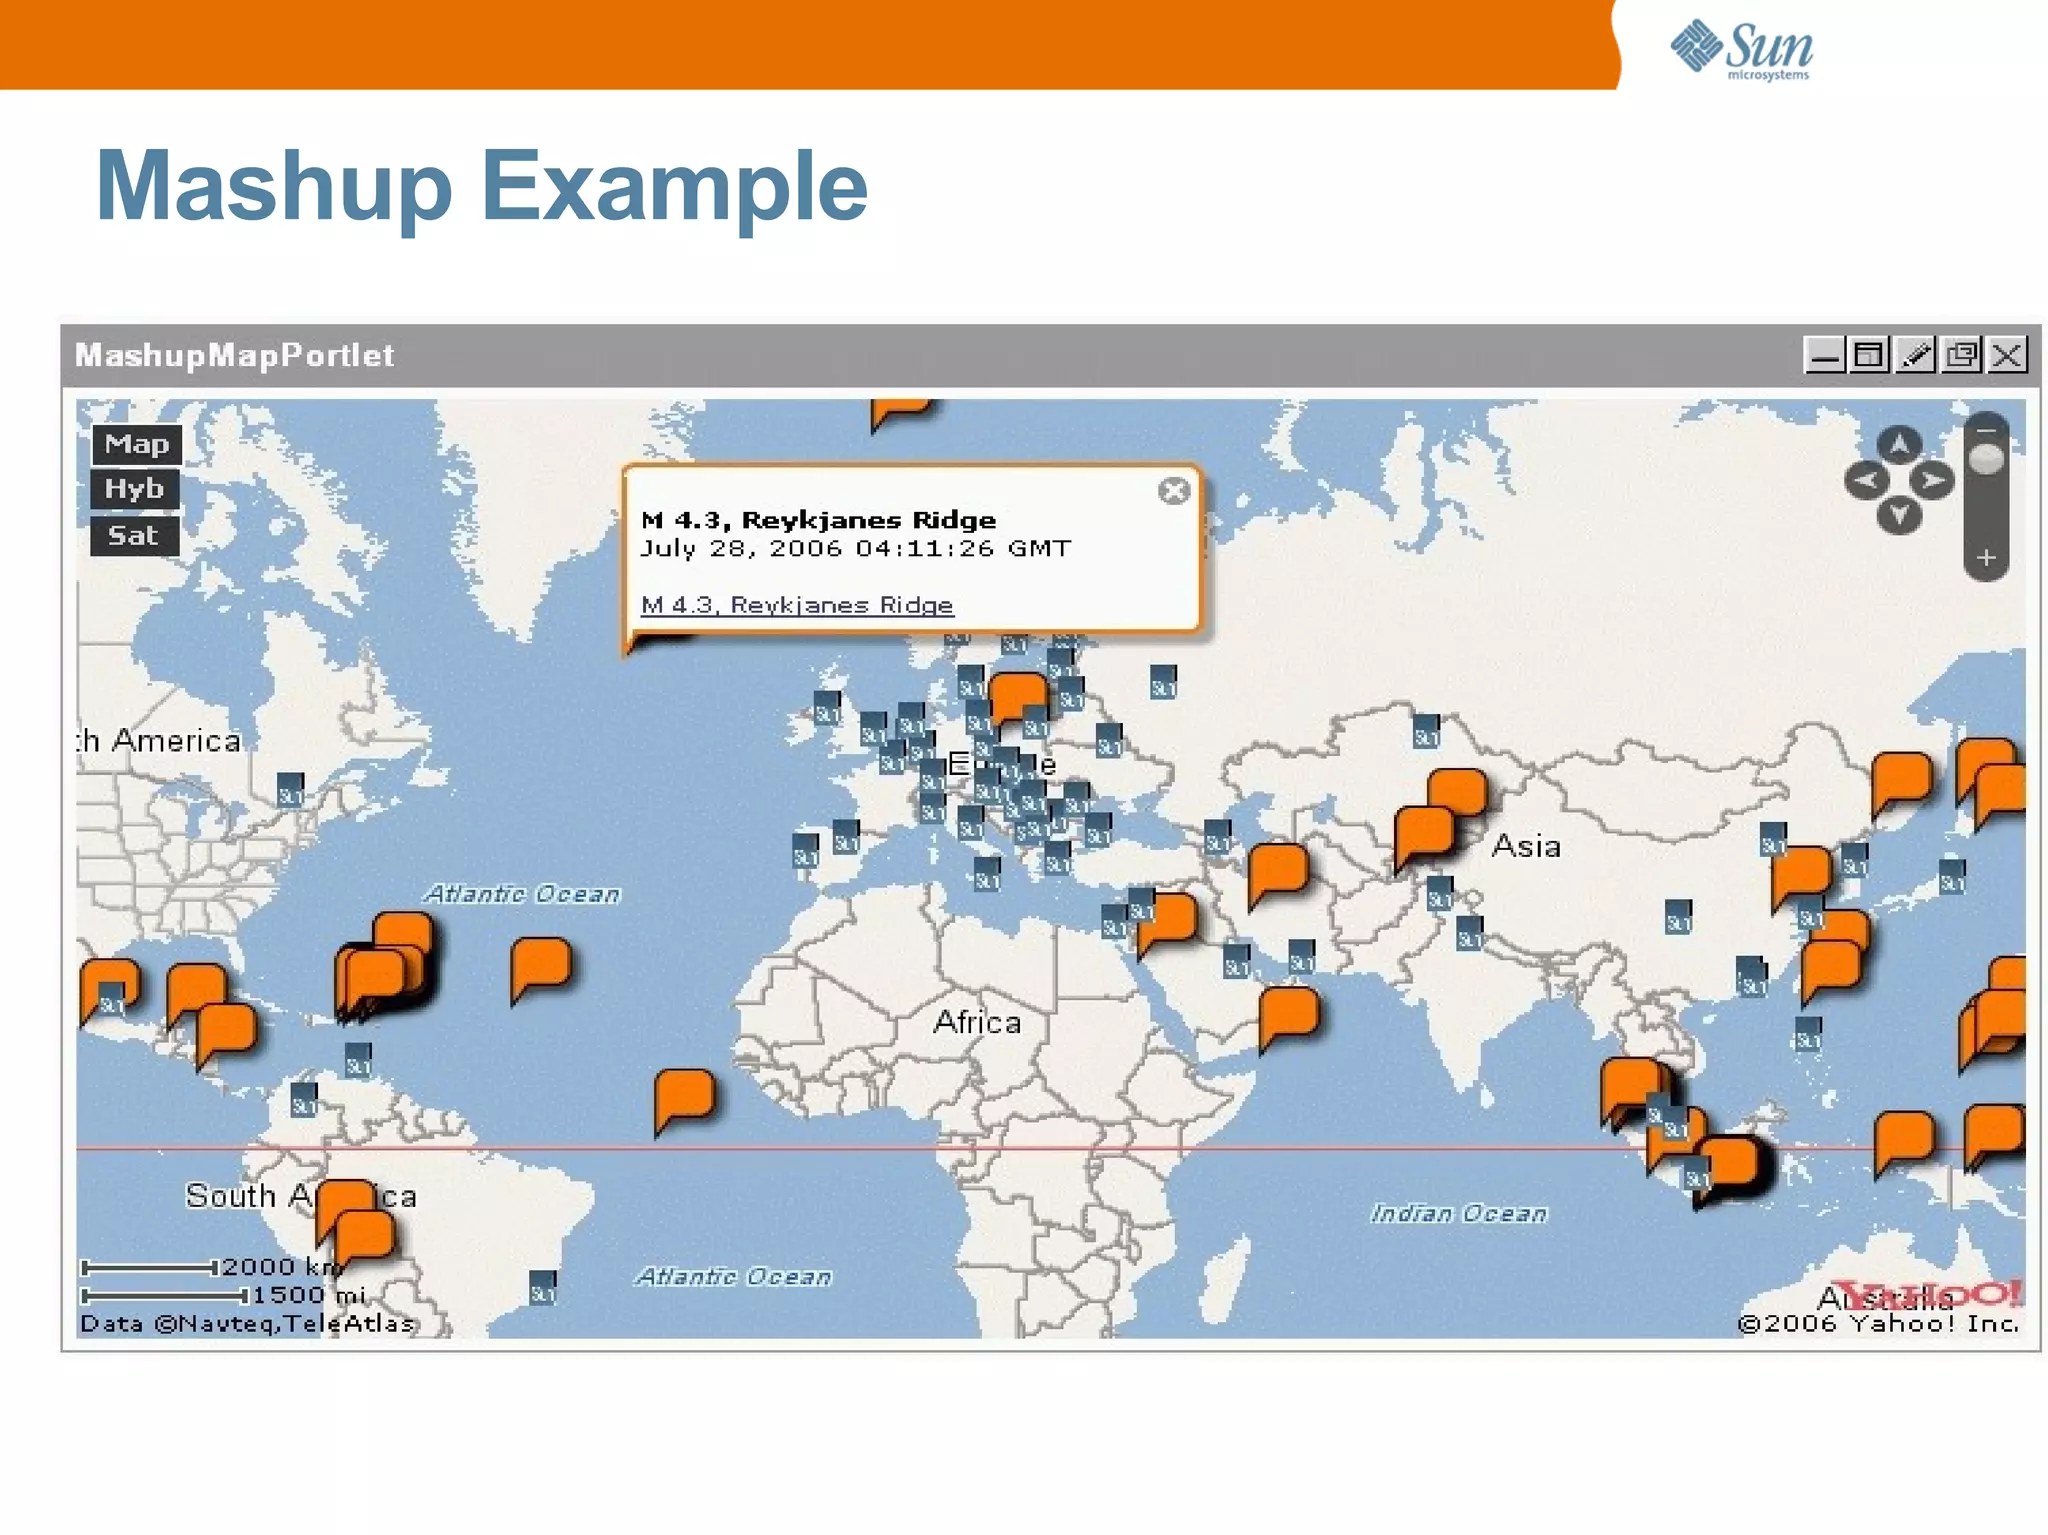Click the Yahoo! logo on map
The width and height of the screenshot is (2048, 1535).
1927,1294
